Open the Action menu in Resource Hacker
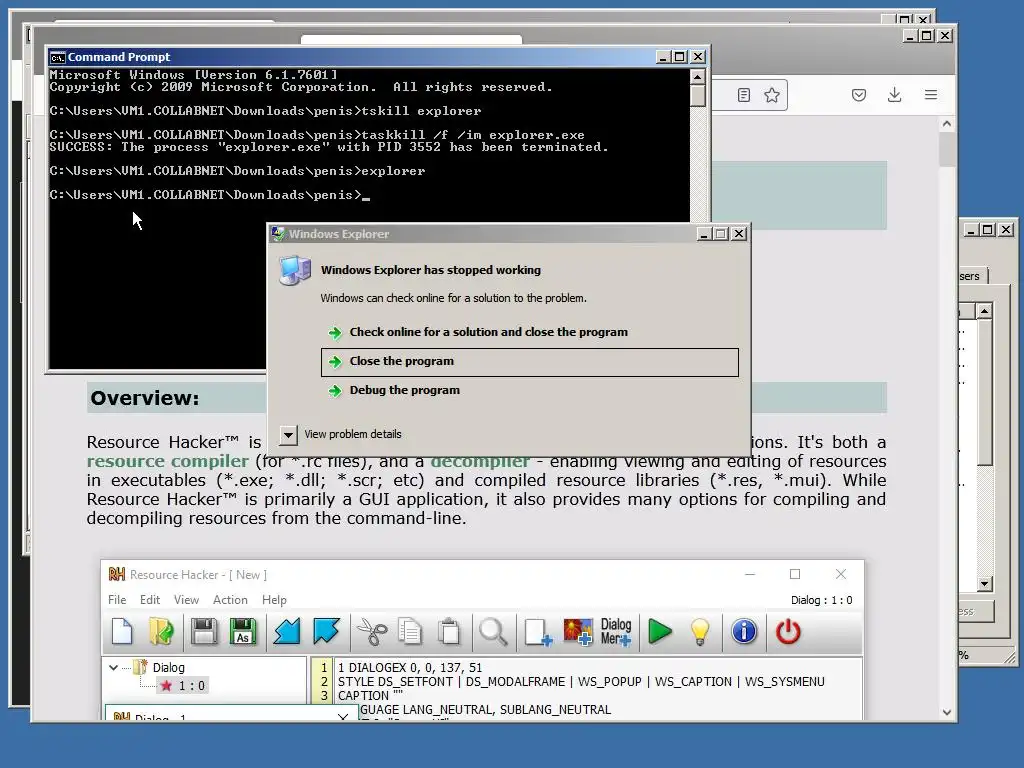This screenshot has width=1024, height=768. pyautogui.click(x=230, y=600)
